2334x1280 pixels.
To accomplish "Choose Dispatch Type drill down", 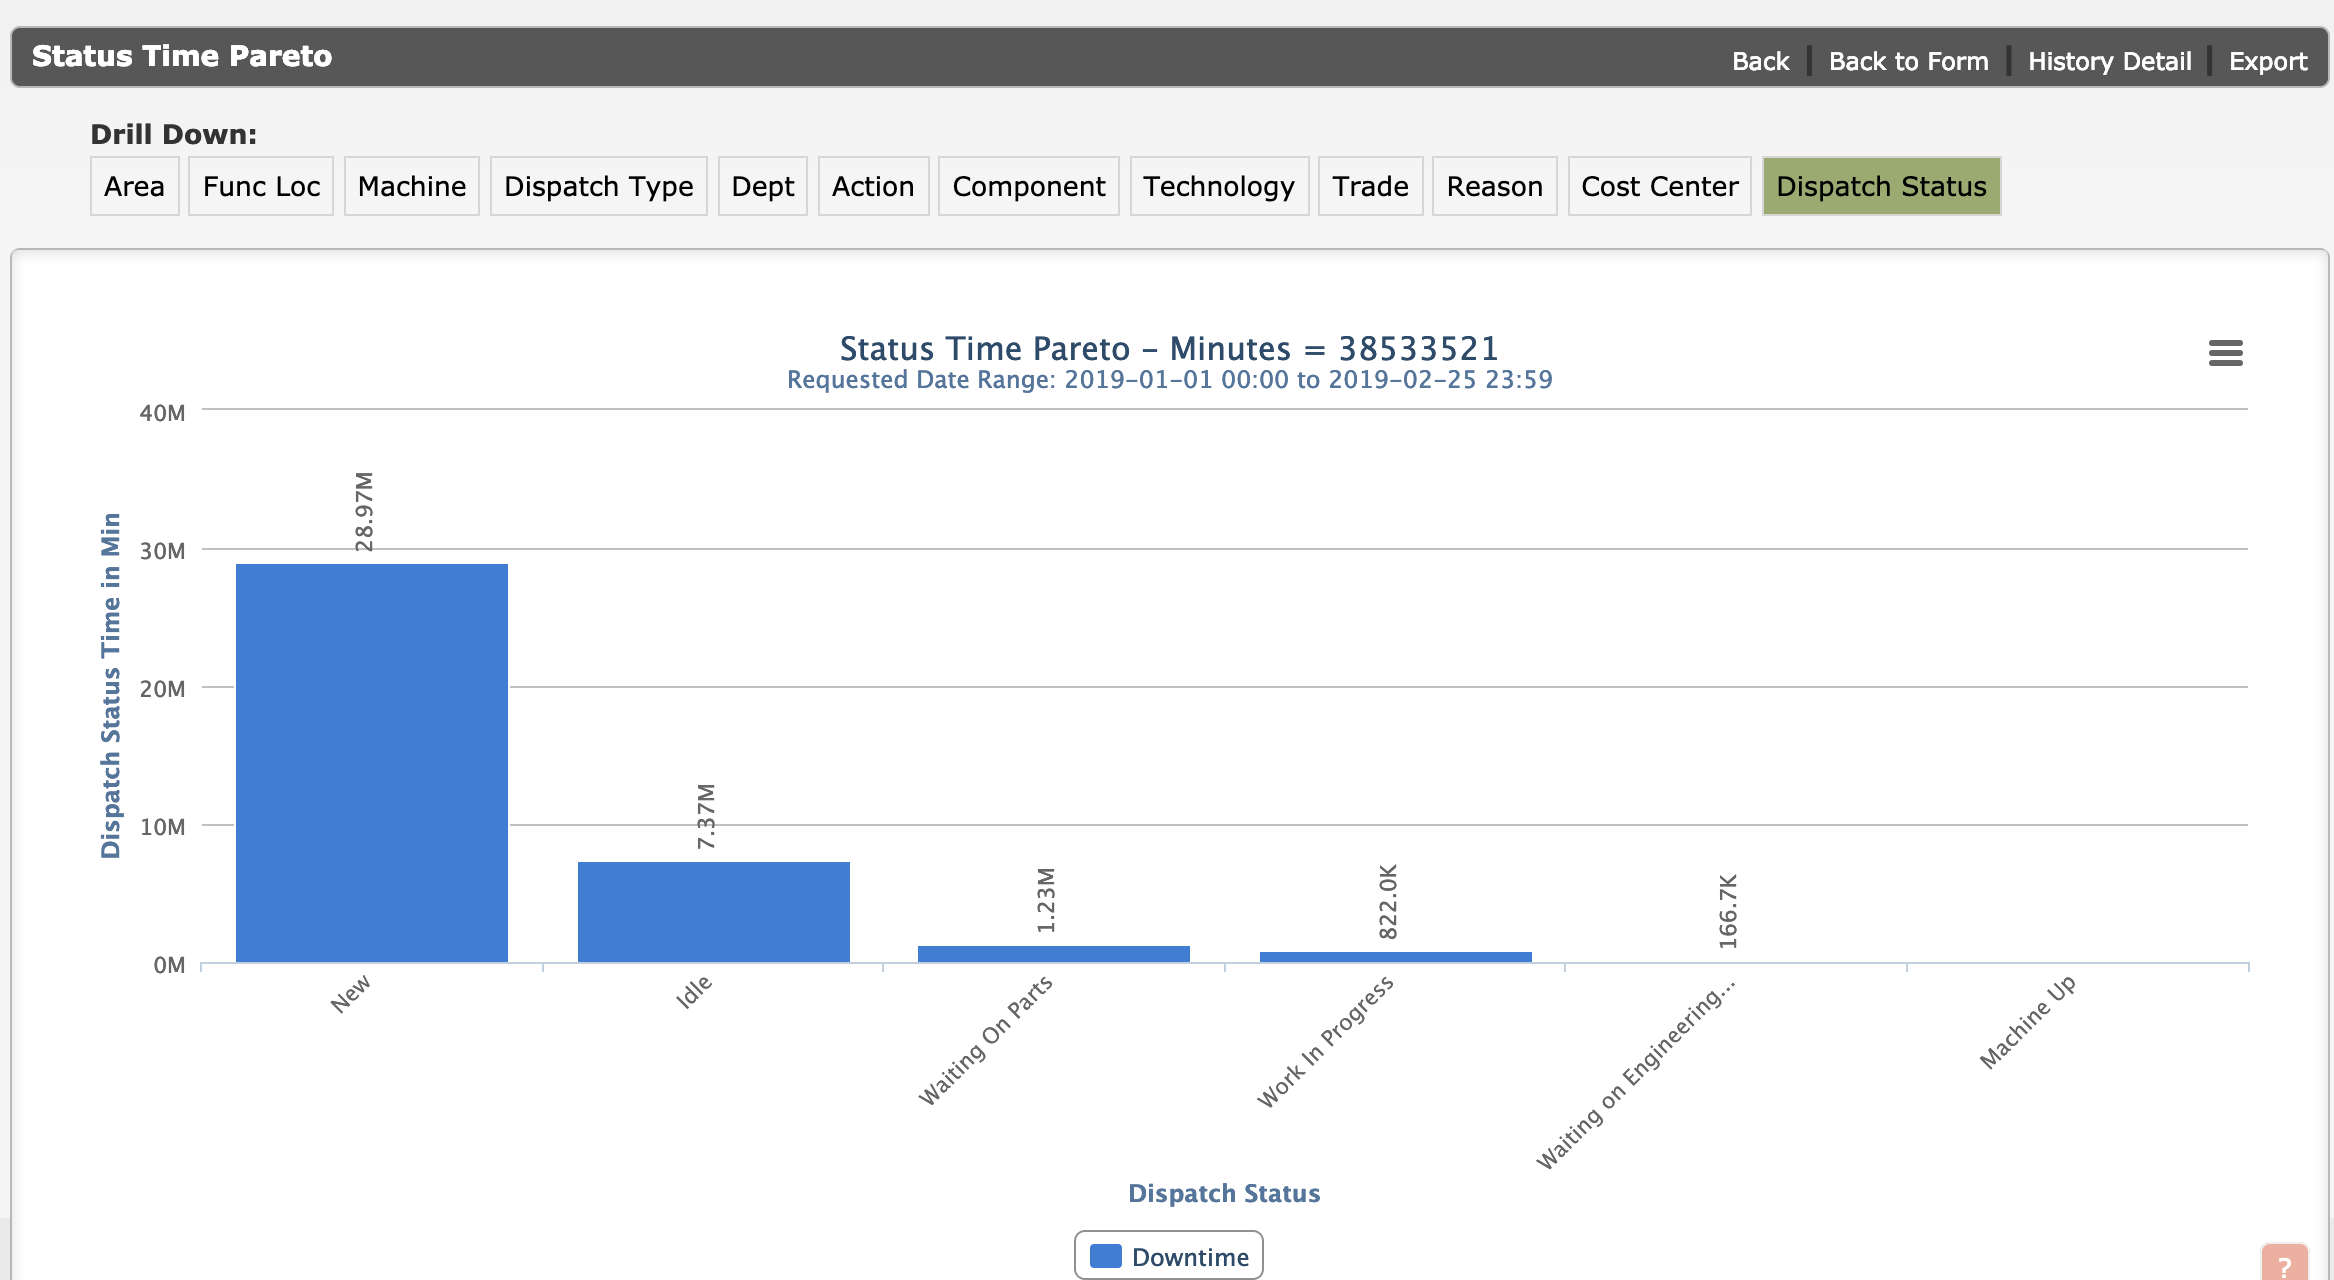I will point(599,186).
